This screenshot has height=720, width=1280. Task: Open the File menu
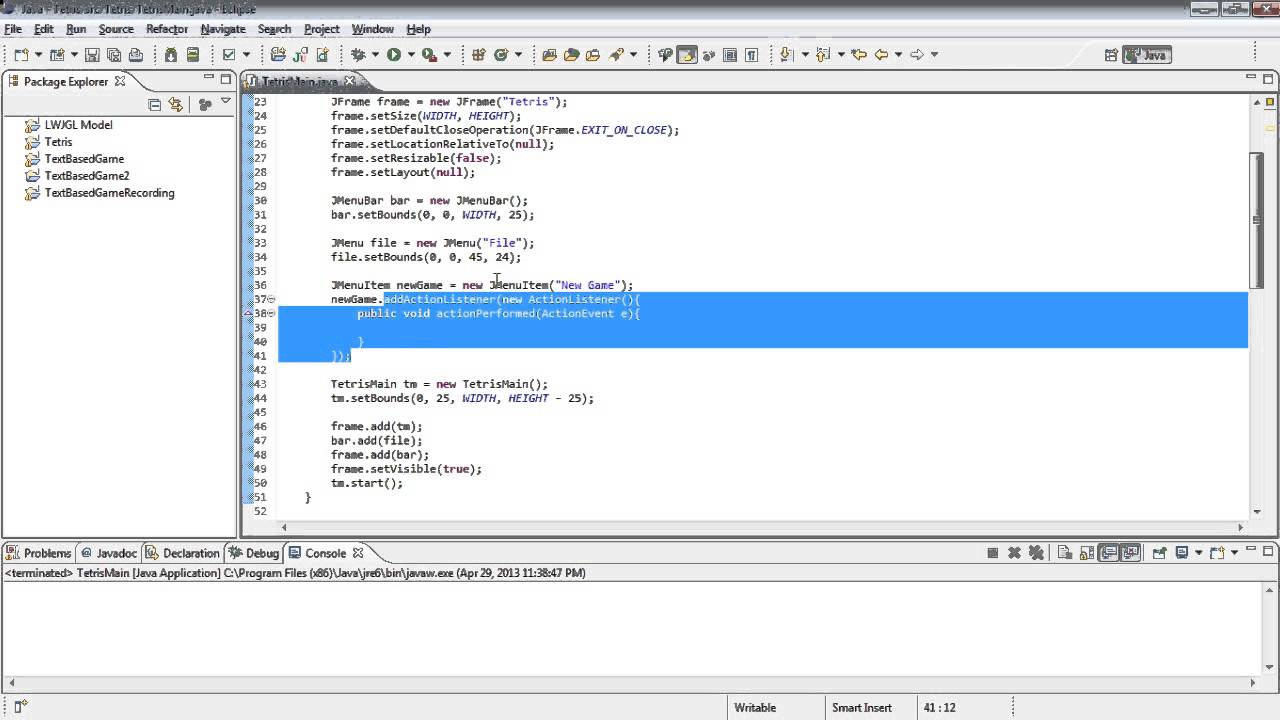tap(13, 29)
